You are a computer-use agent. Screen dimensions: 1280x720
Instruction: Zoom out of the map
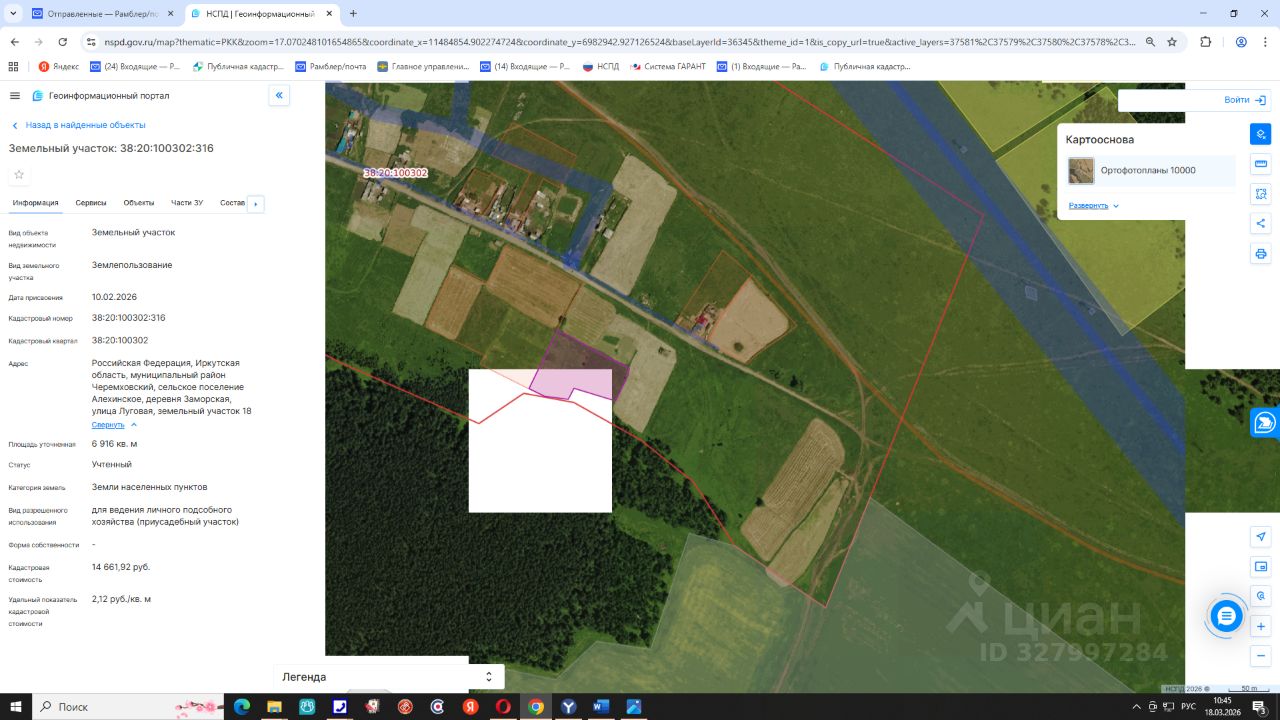pyautogui.click(x=1261, y=657)
